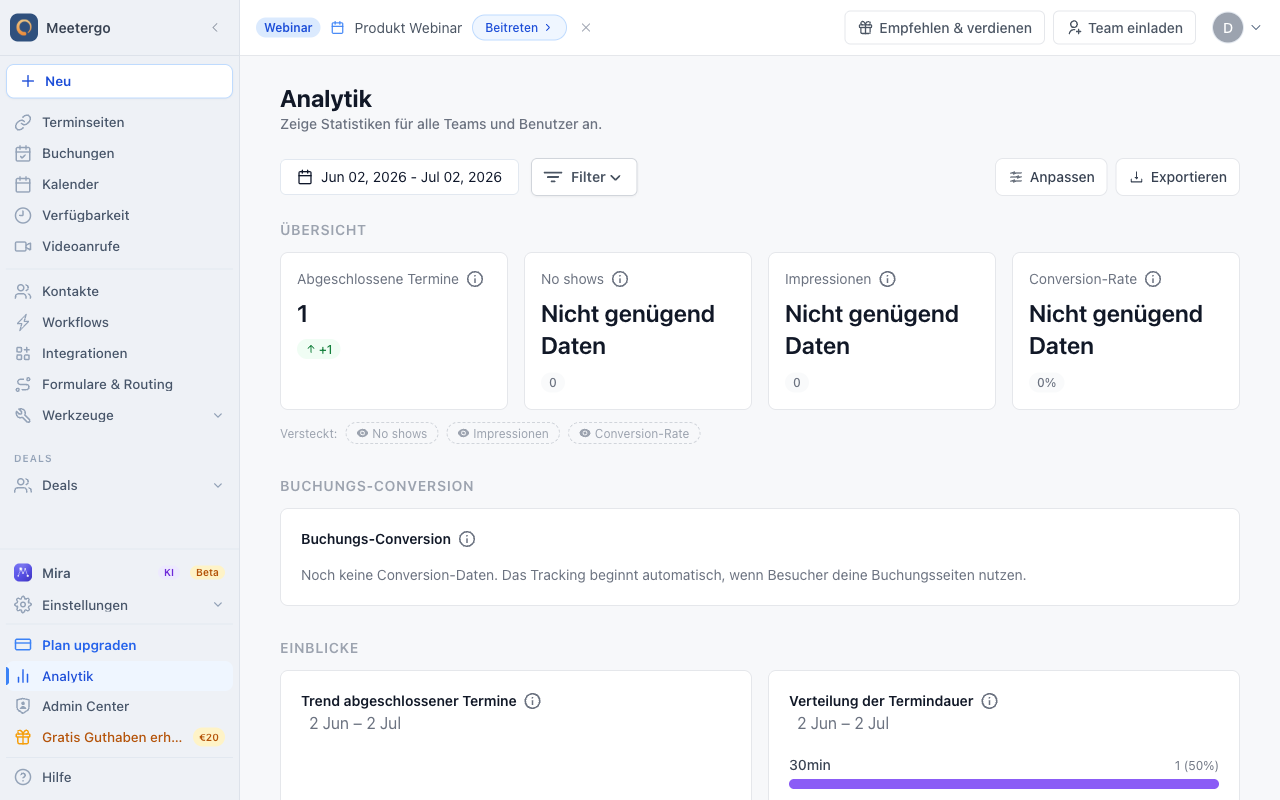Go to Buchungen in the sidebar

click(120, 153)
